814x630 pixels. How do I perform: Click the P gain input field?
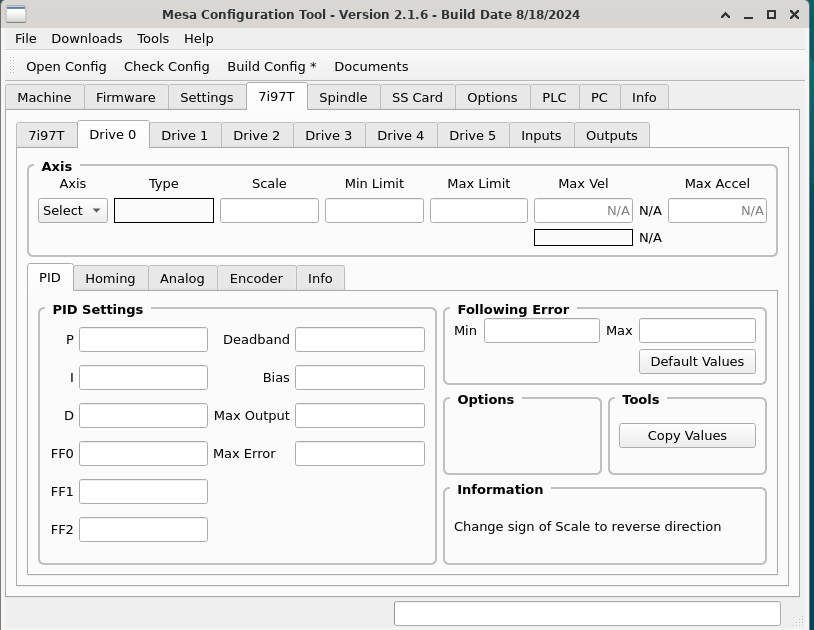[x=143, y=339]
